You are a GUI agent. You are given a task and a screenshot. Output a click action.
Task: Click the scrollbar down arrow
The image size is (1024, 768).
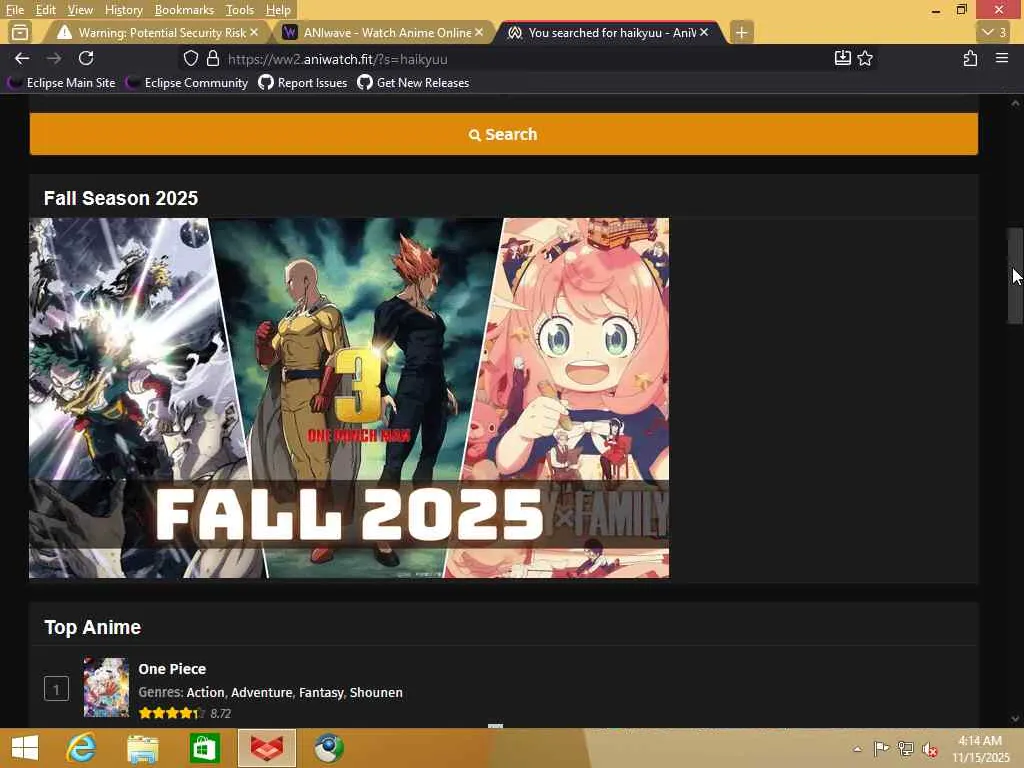[x=1015, y=719]
